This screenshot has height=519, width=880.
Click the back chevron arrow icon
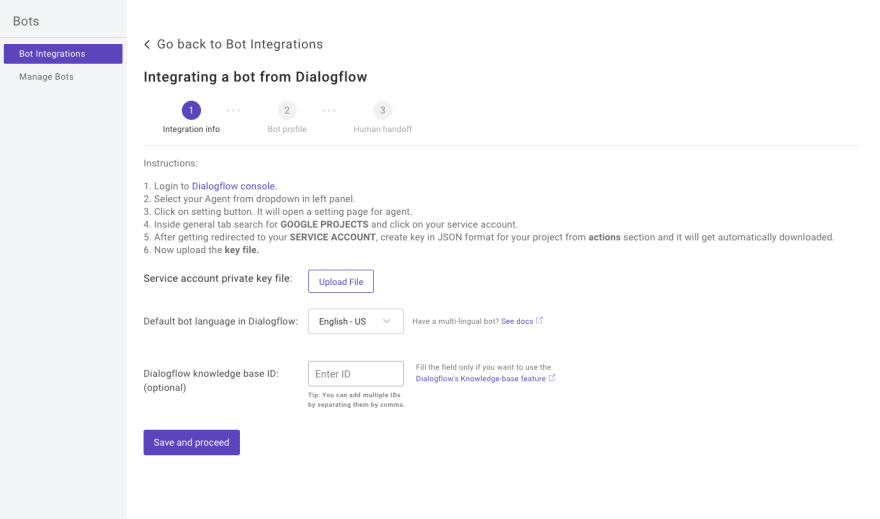pyautogui.click(x=147, y=44)
